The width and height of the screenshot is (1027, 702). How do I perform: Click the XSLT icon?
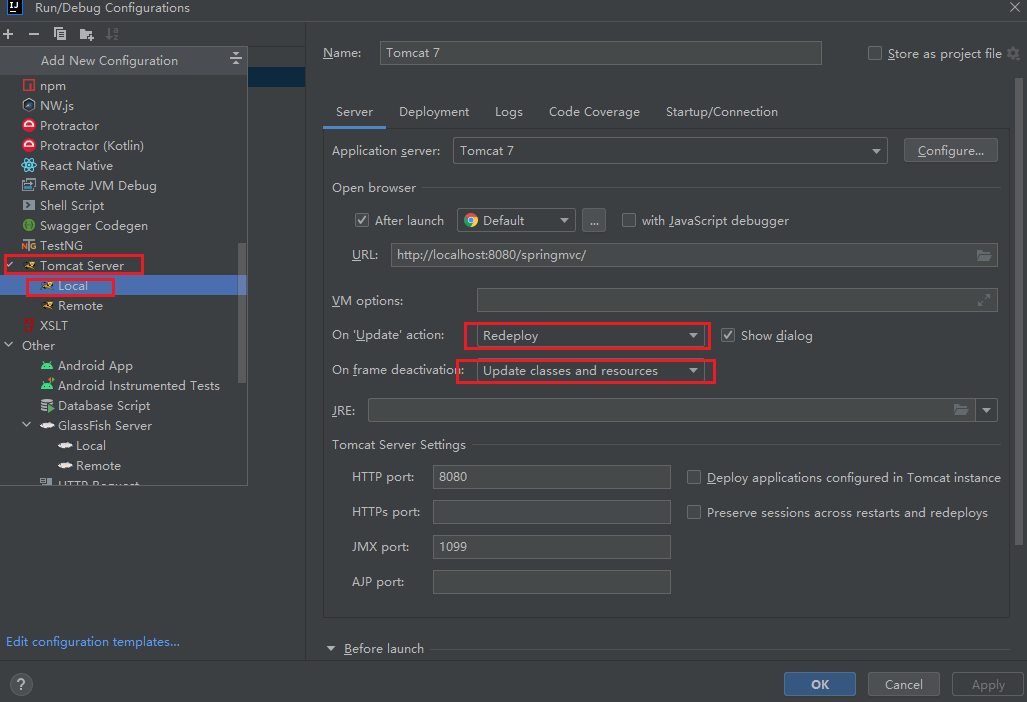pyautogui.click(x=29, y=325)
